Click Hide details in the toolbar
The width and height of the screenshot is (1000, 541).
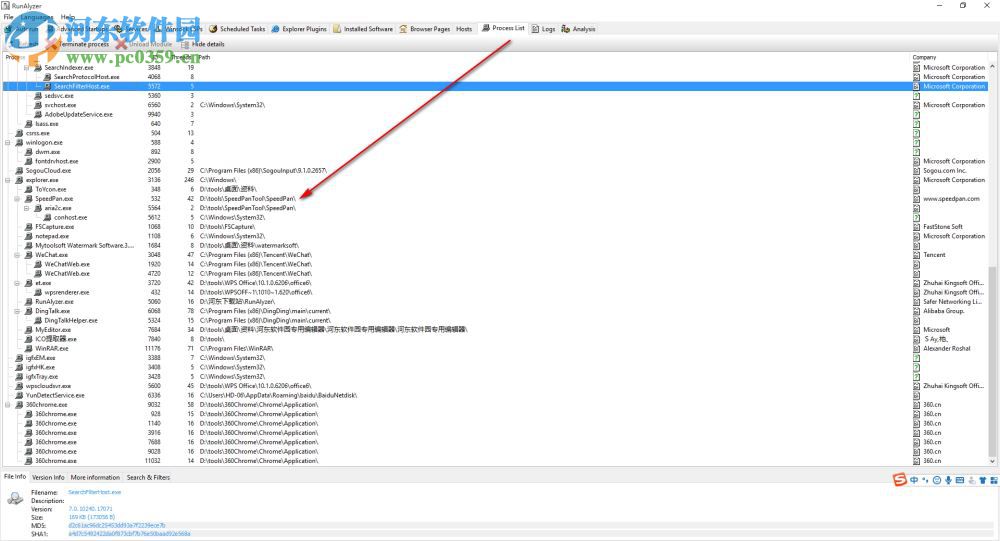click(x=202, y=45)
